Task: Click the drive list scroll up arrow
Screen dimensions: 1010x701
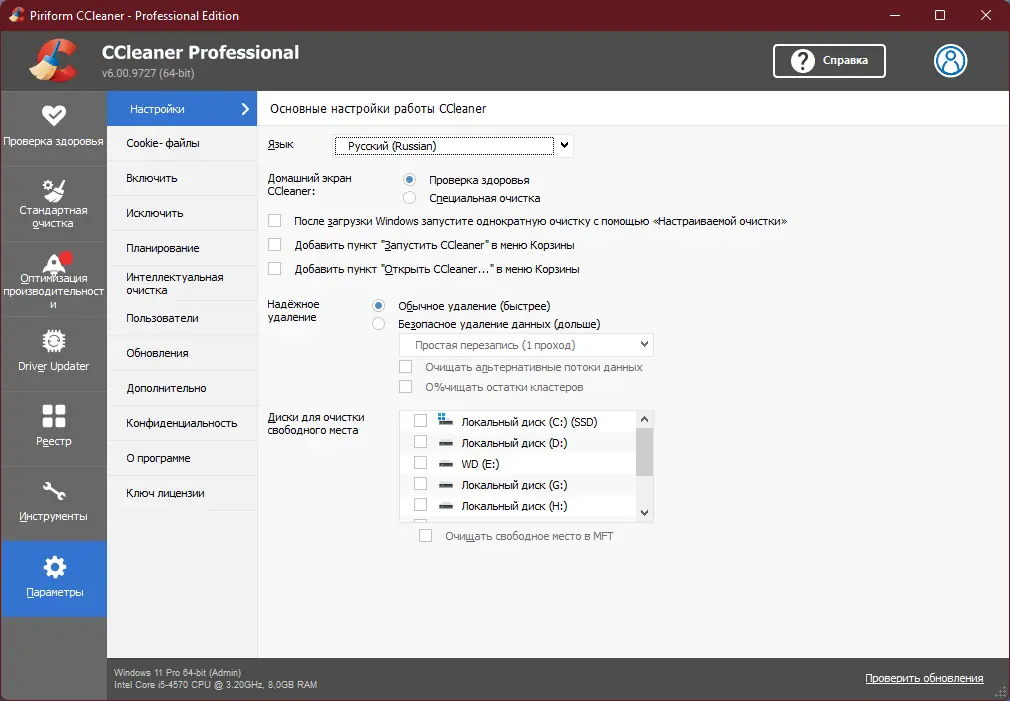Action: pos(644,419)
